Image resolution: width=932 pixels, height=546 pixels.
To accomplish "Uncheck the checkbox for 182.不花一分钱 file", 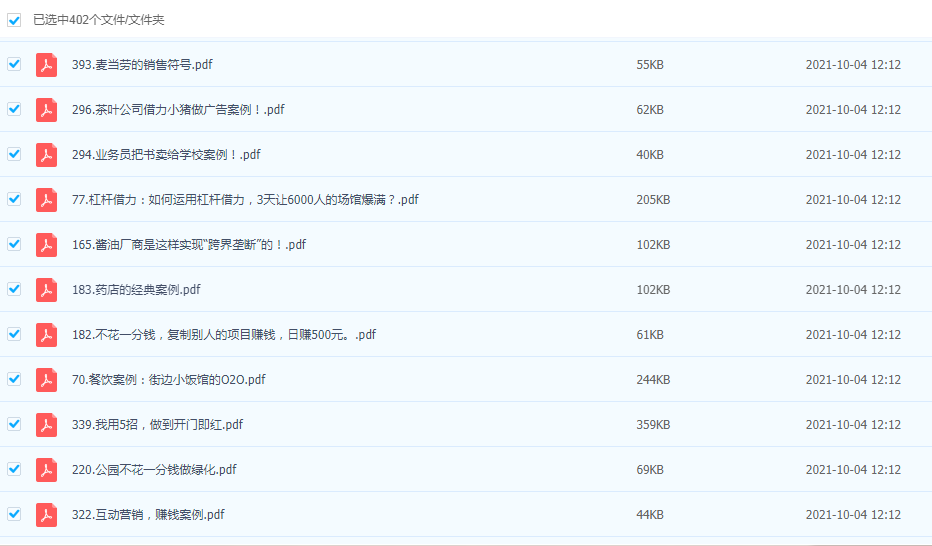I will pos(14,334).
